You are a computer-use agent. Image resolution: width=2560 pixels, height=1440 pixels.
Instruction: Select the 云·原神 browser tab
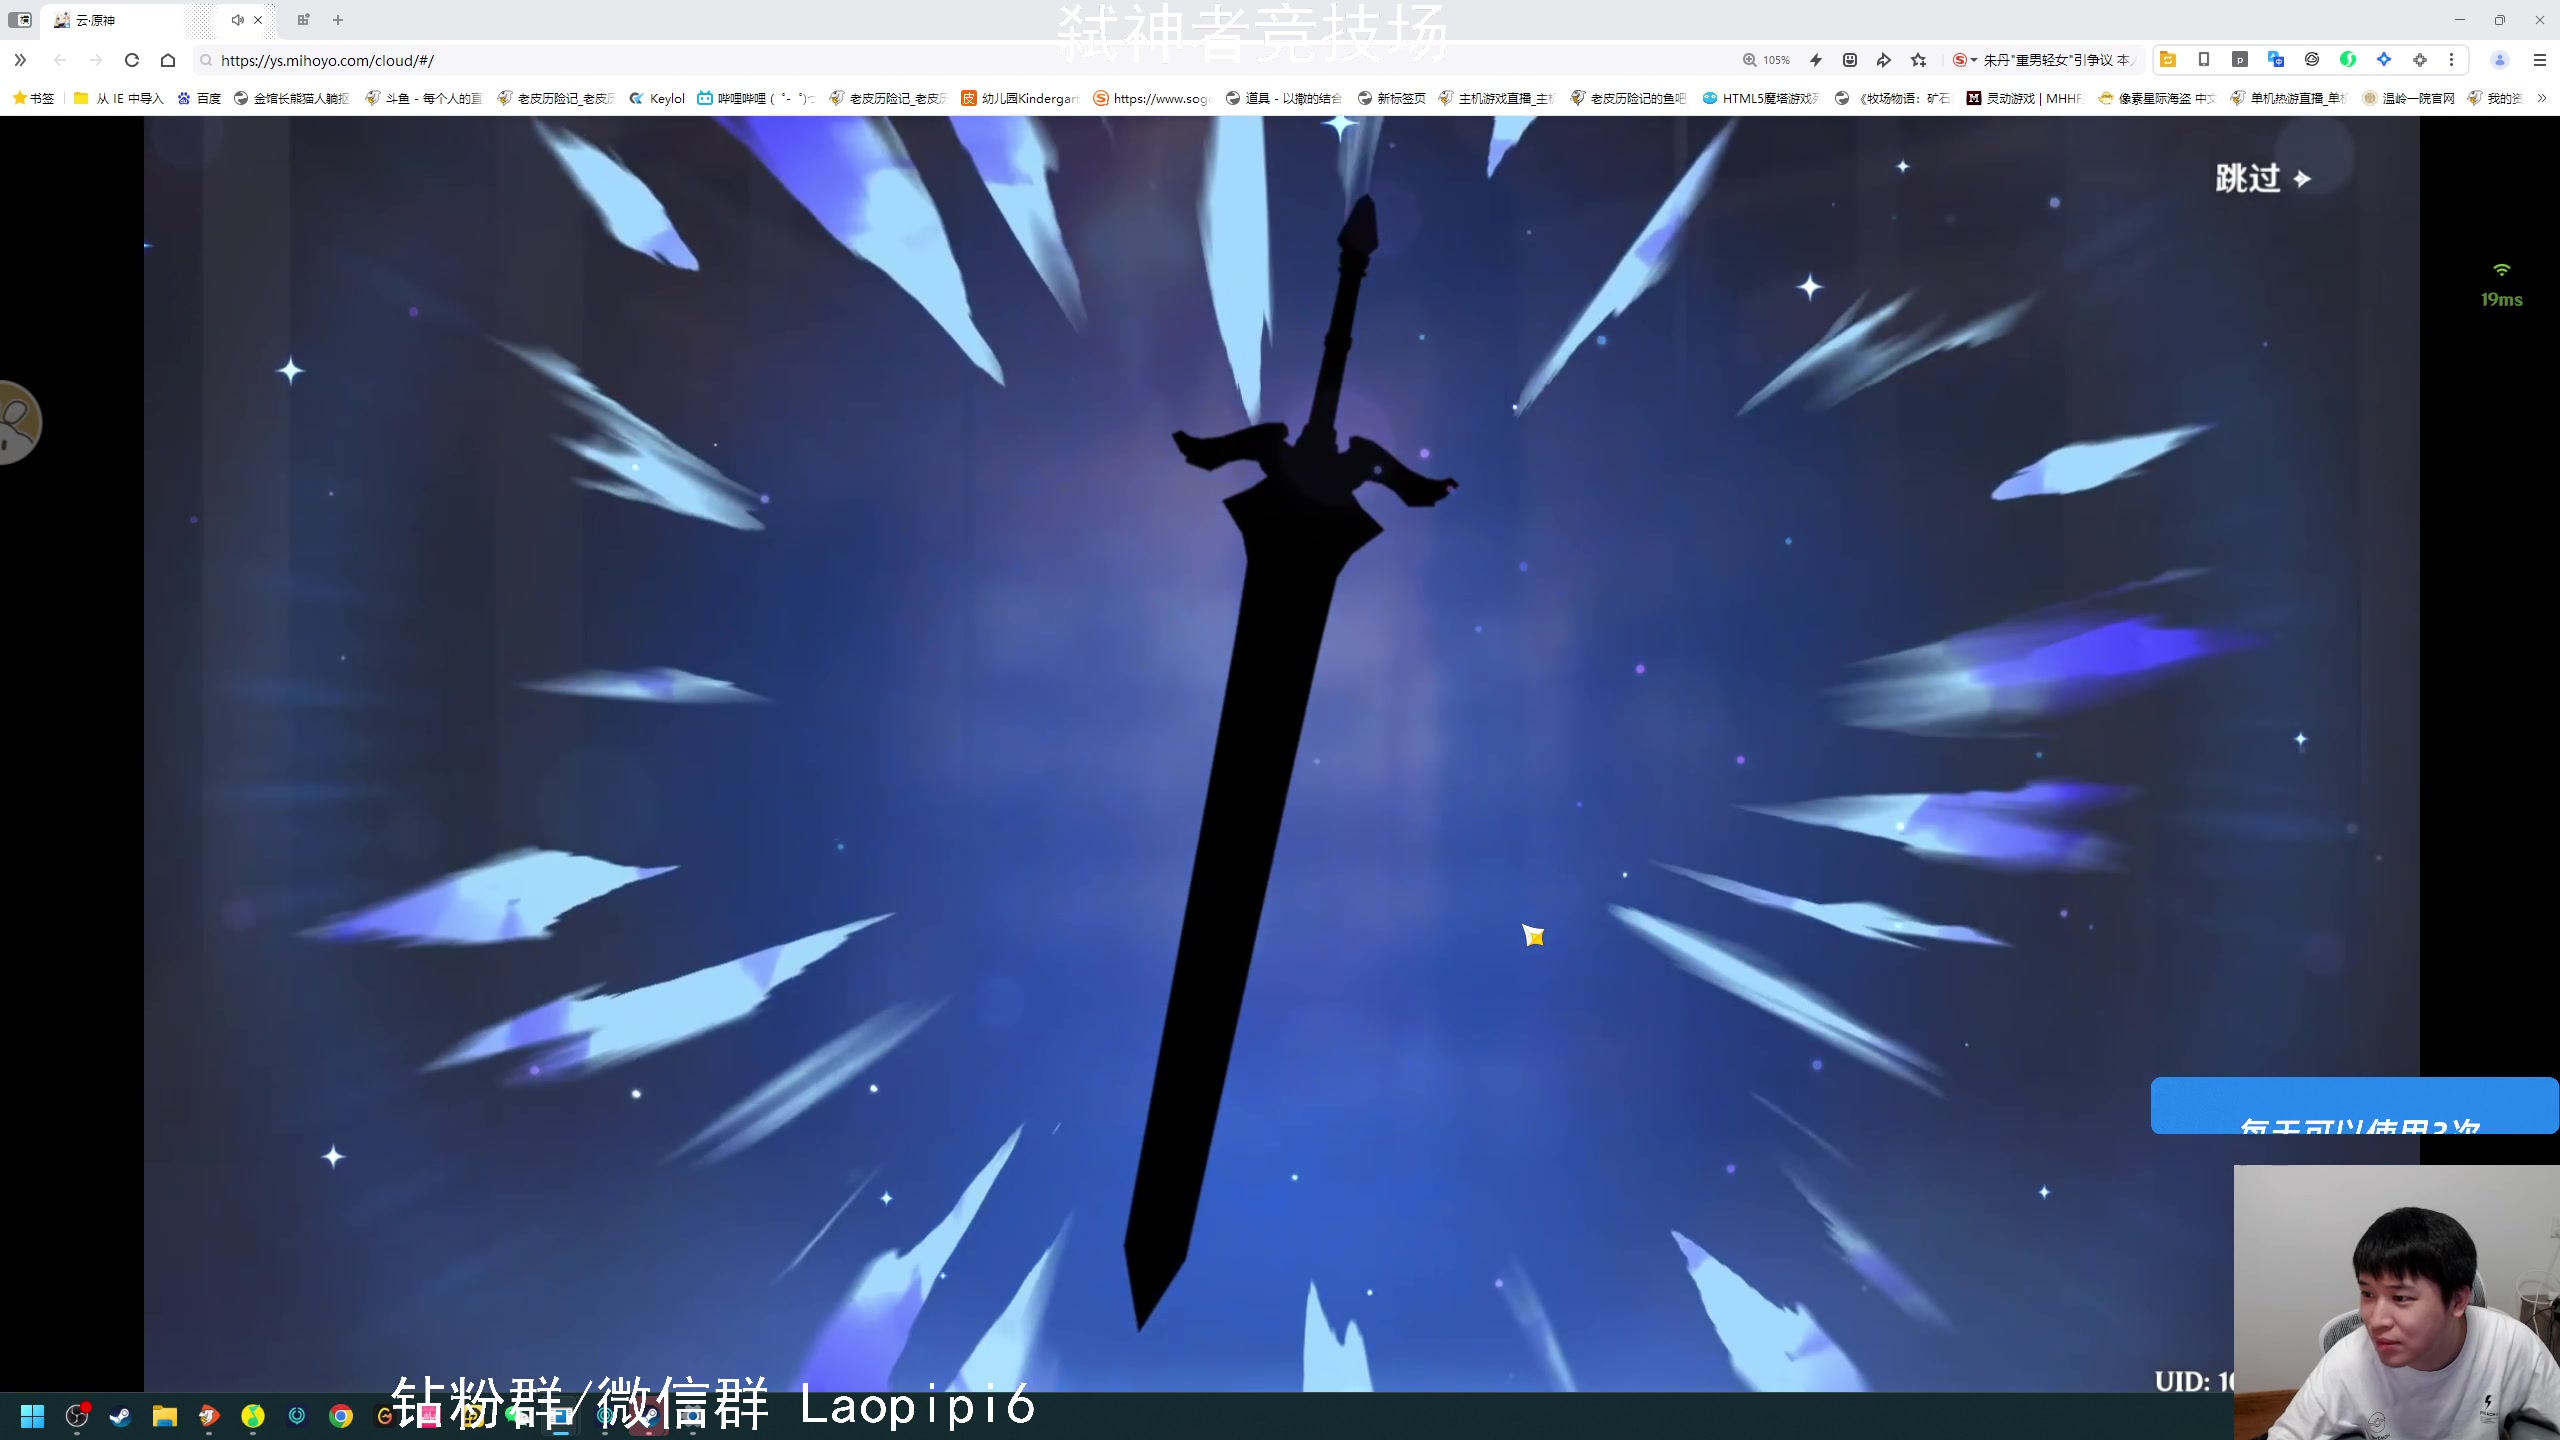130,20
